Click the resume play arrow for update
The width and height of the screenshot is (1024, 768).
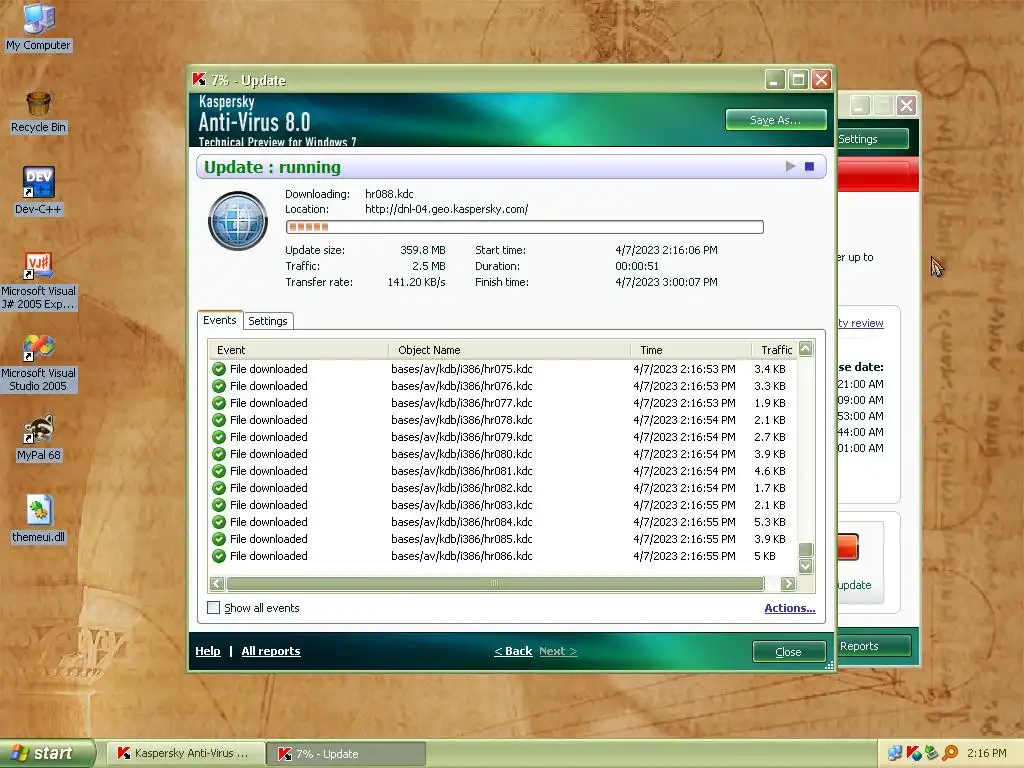point(790,167)
